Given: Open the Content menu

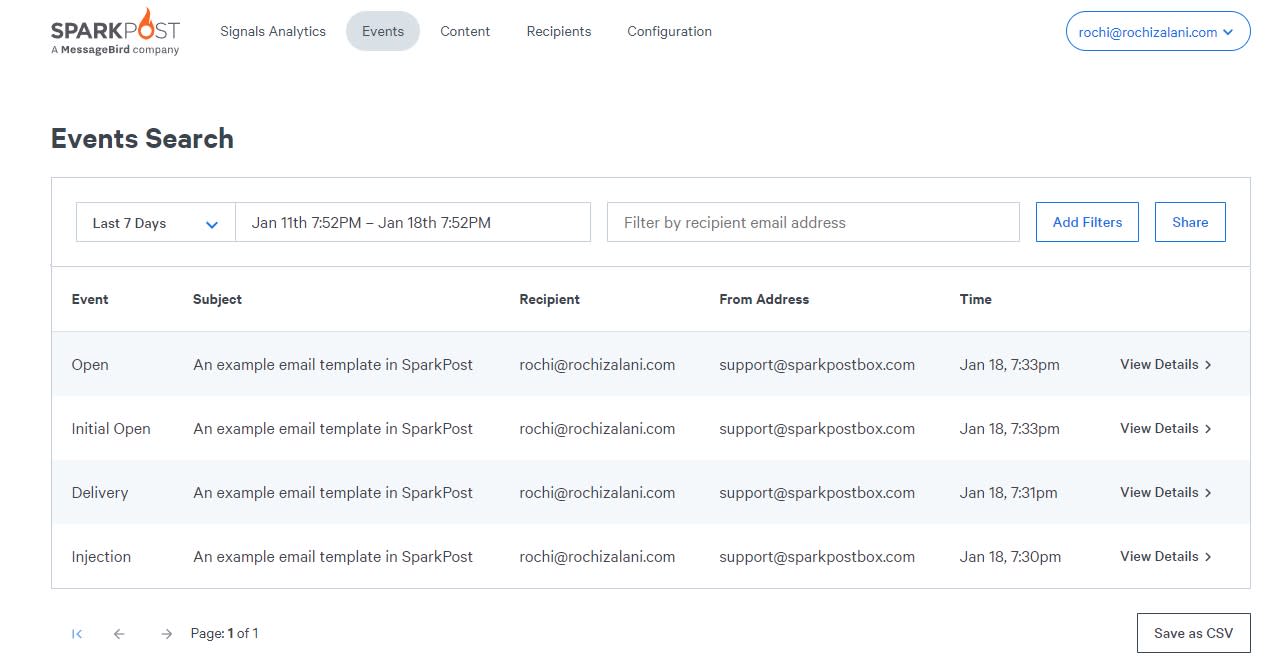Looking at the screenshot, I should coord(465,31).
